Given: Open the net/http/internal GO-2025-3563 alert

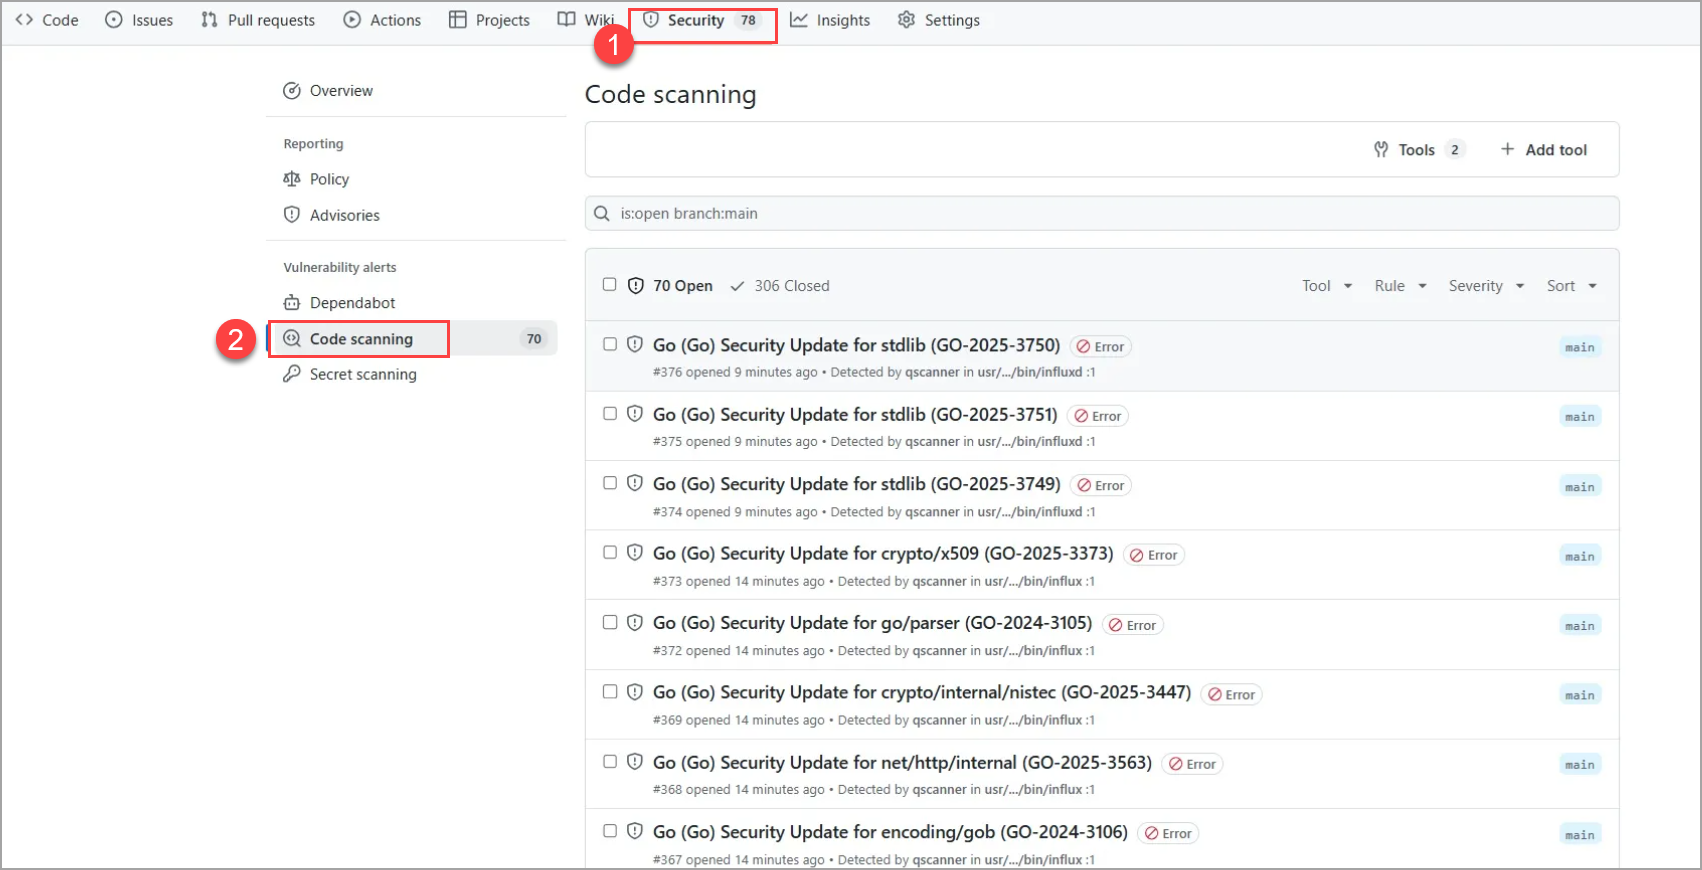Looking at the screenshot, I should click(x=902, y=762).
